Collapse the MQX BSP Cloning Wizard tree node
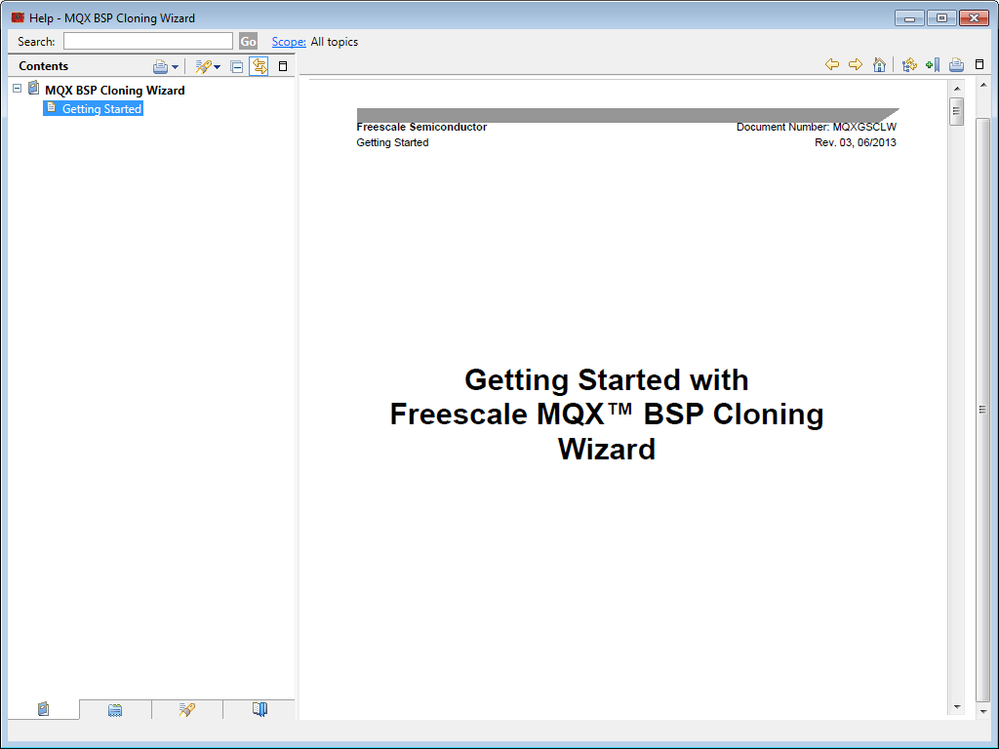Screen dimensions: 999x749 (x=17, y=89)
